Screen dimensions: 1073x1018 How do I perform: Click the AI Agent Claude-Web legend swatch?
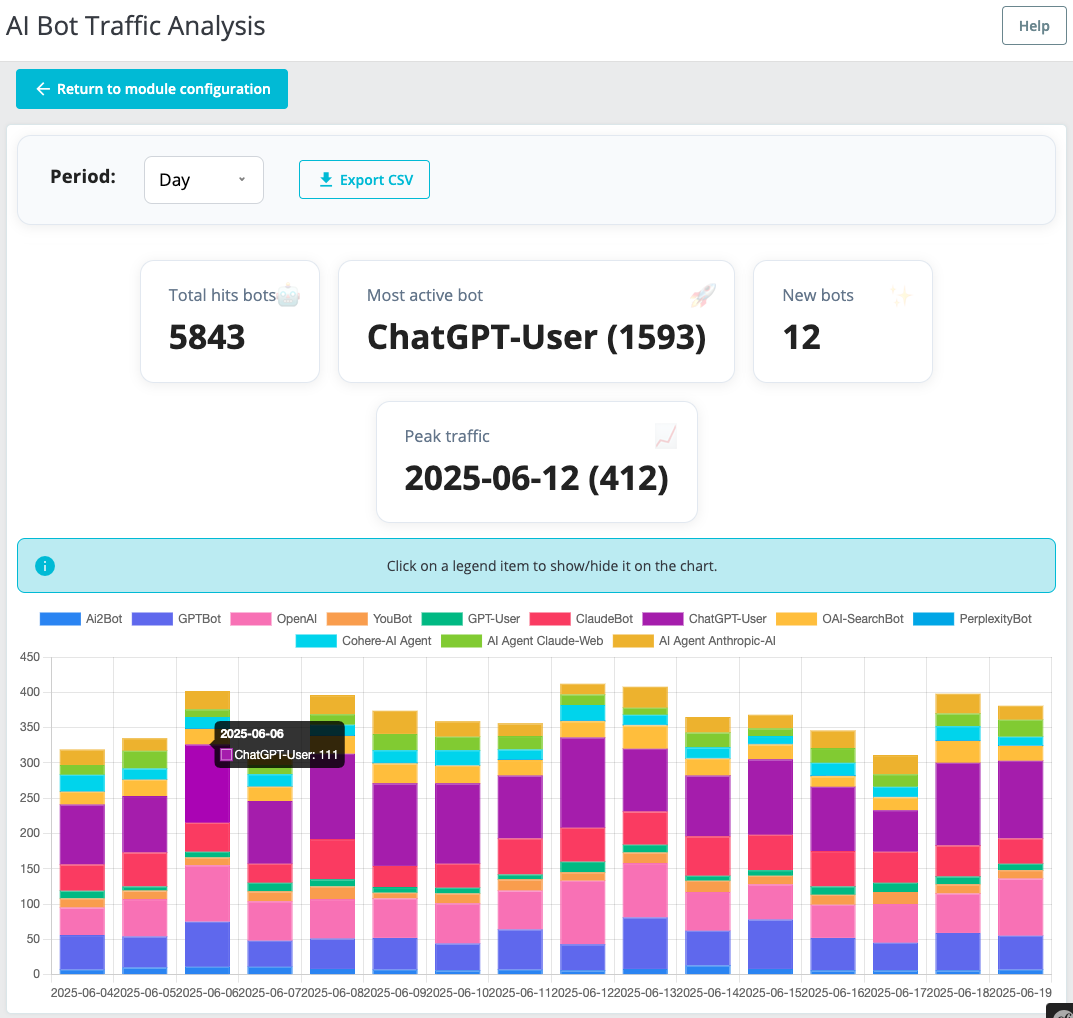click(x=461, y=641)
